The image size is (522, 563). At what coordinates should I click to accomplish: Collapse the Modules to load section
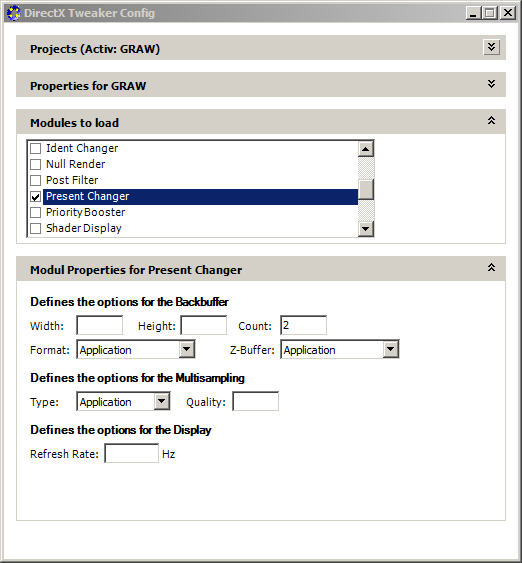click(x=491, y=121)
